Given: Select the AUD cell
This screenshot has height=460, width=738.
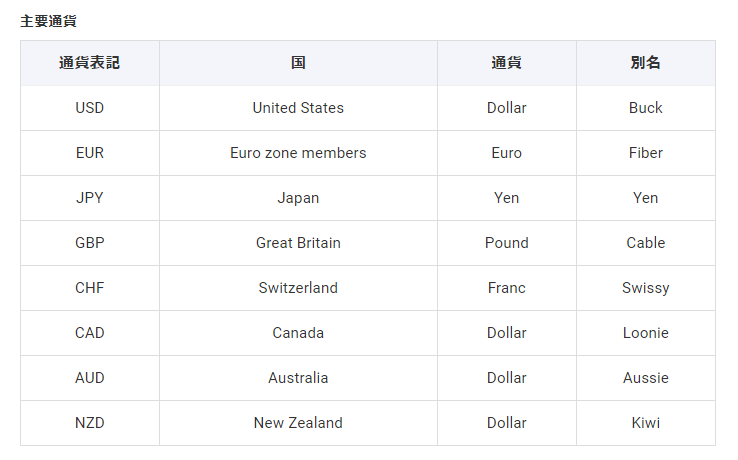Looking at the screenshot, I should 89,378.
